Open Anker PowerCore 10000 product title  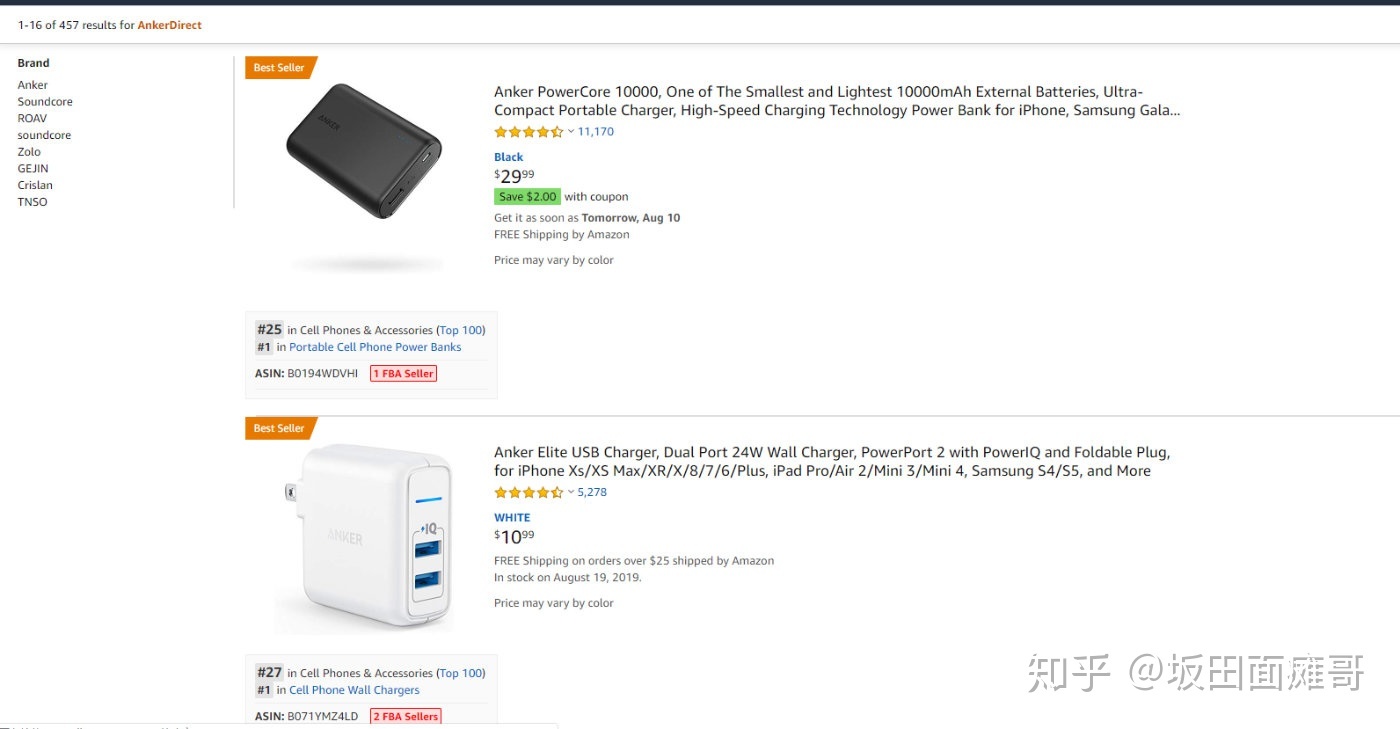(837, 101)
